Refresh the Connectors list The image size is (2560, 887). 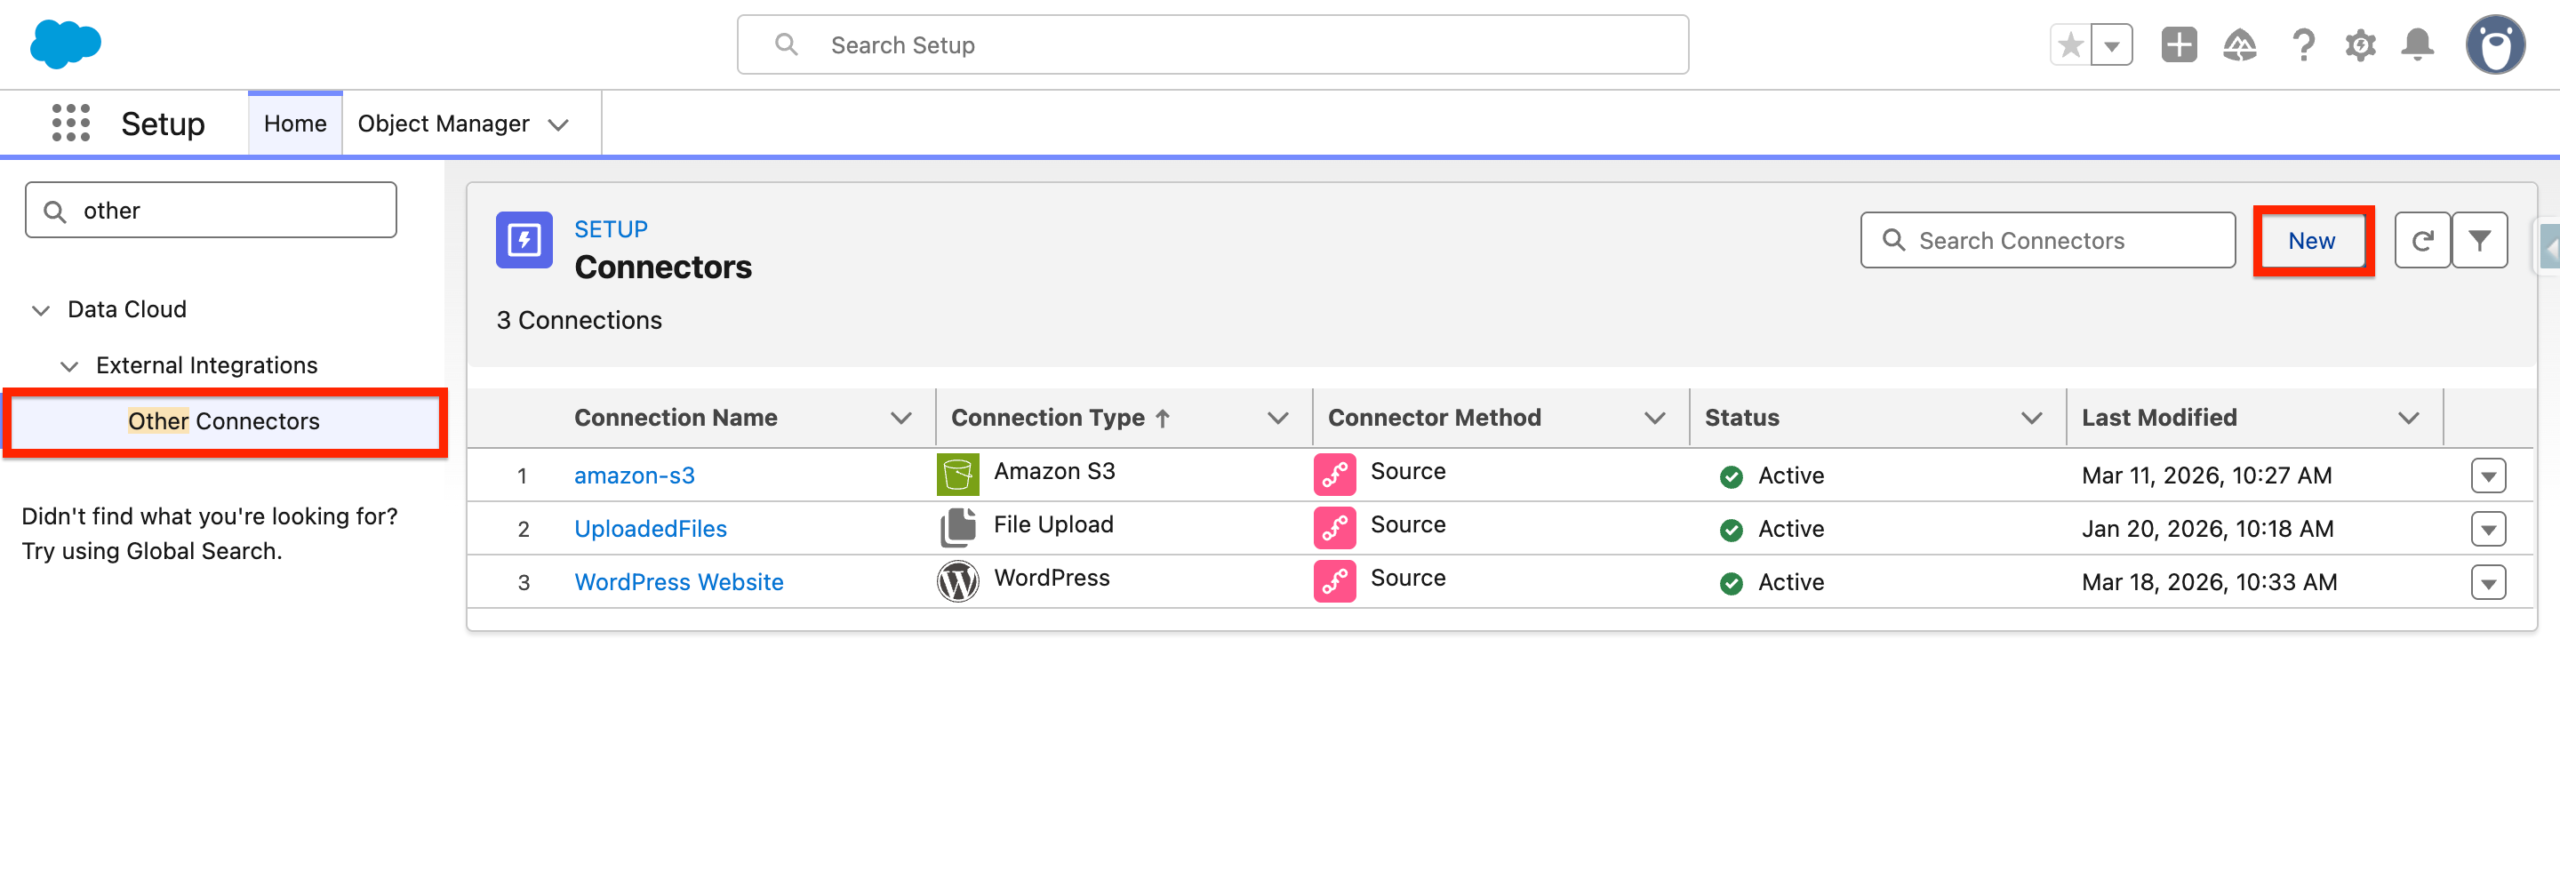(2422, 240)
